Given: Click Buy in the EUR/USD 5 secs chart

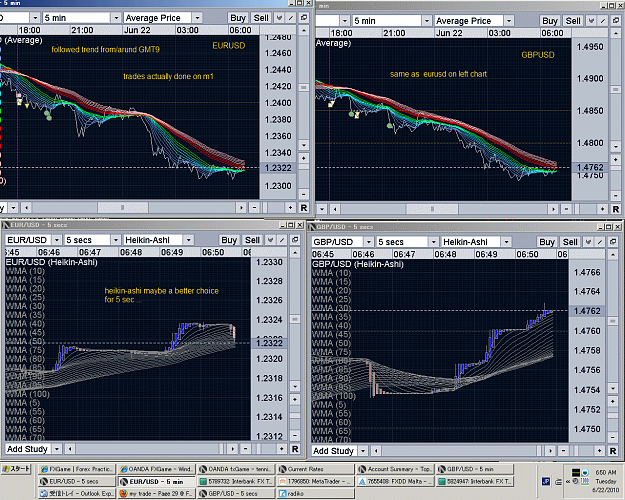Looking at the screenshot, I should point(229,240).
